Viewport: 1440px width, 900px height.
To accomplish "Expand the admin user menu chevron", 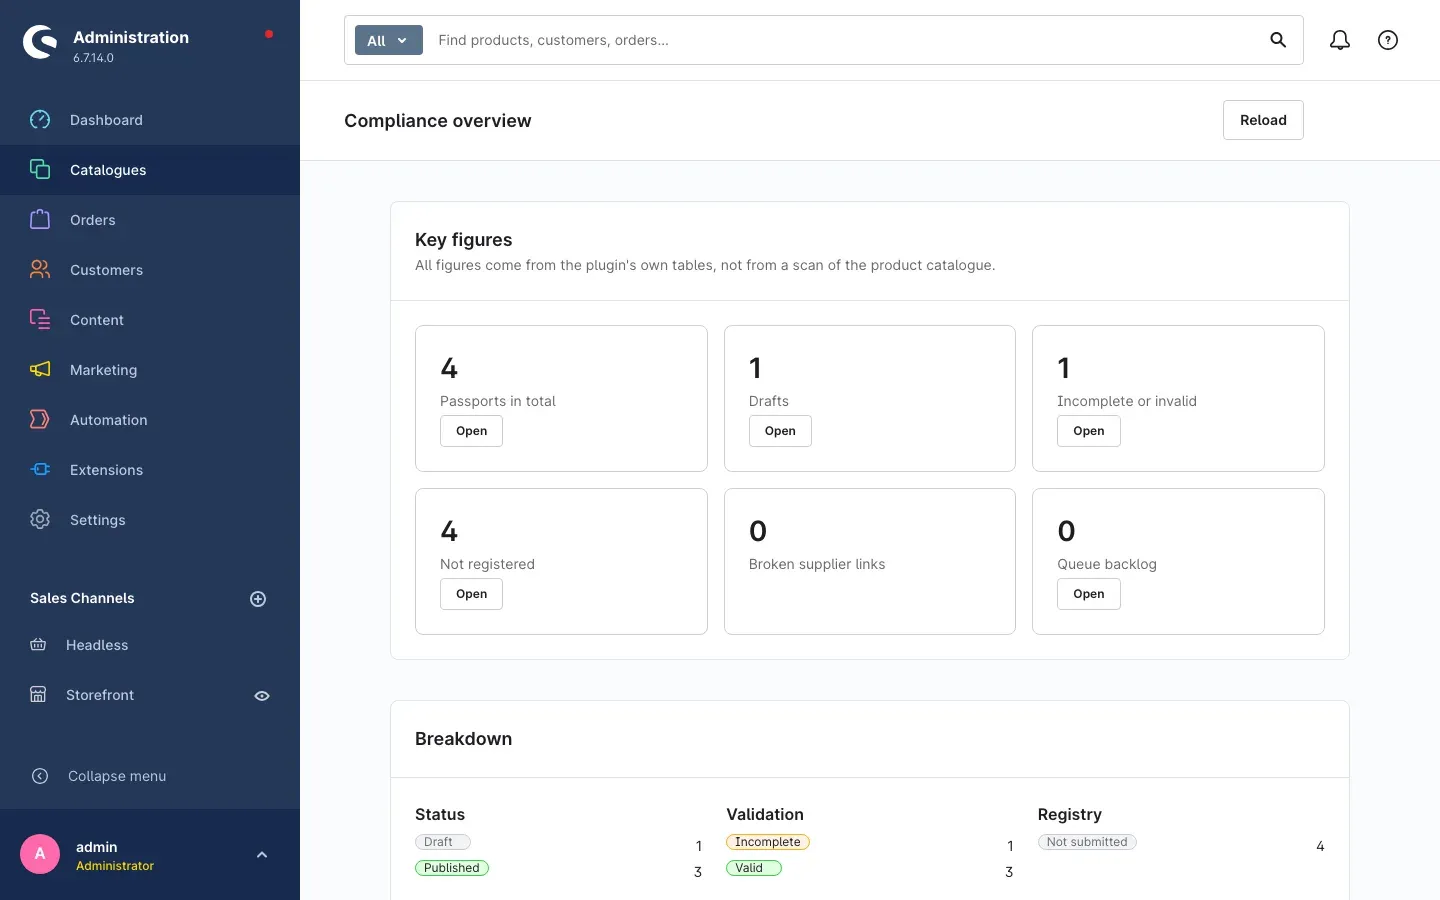I will pos(262,855).
